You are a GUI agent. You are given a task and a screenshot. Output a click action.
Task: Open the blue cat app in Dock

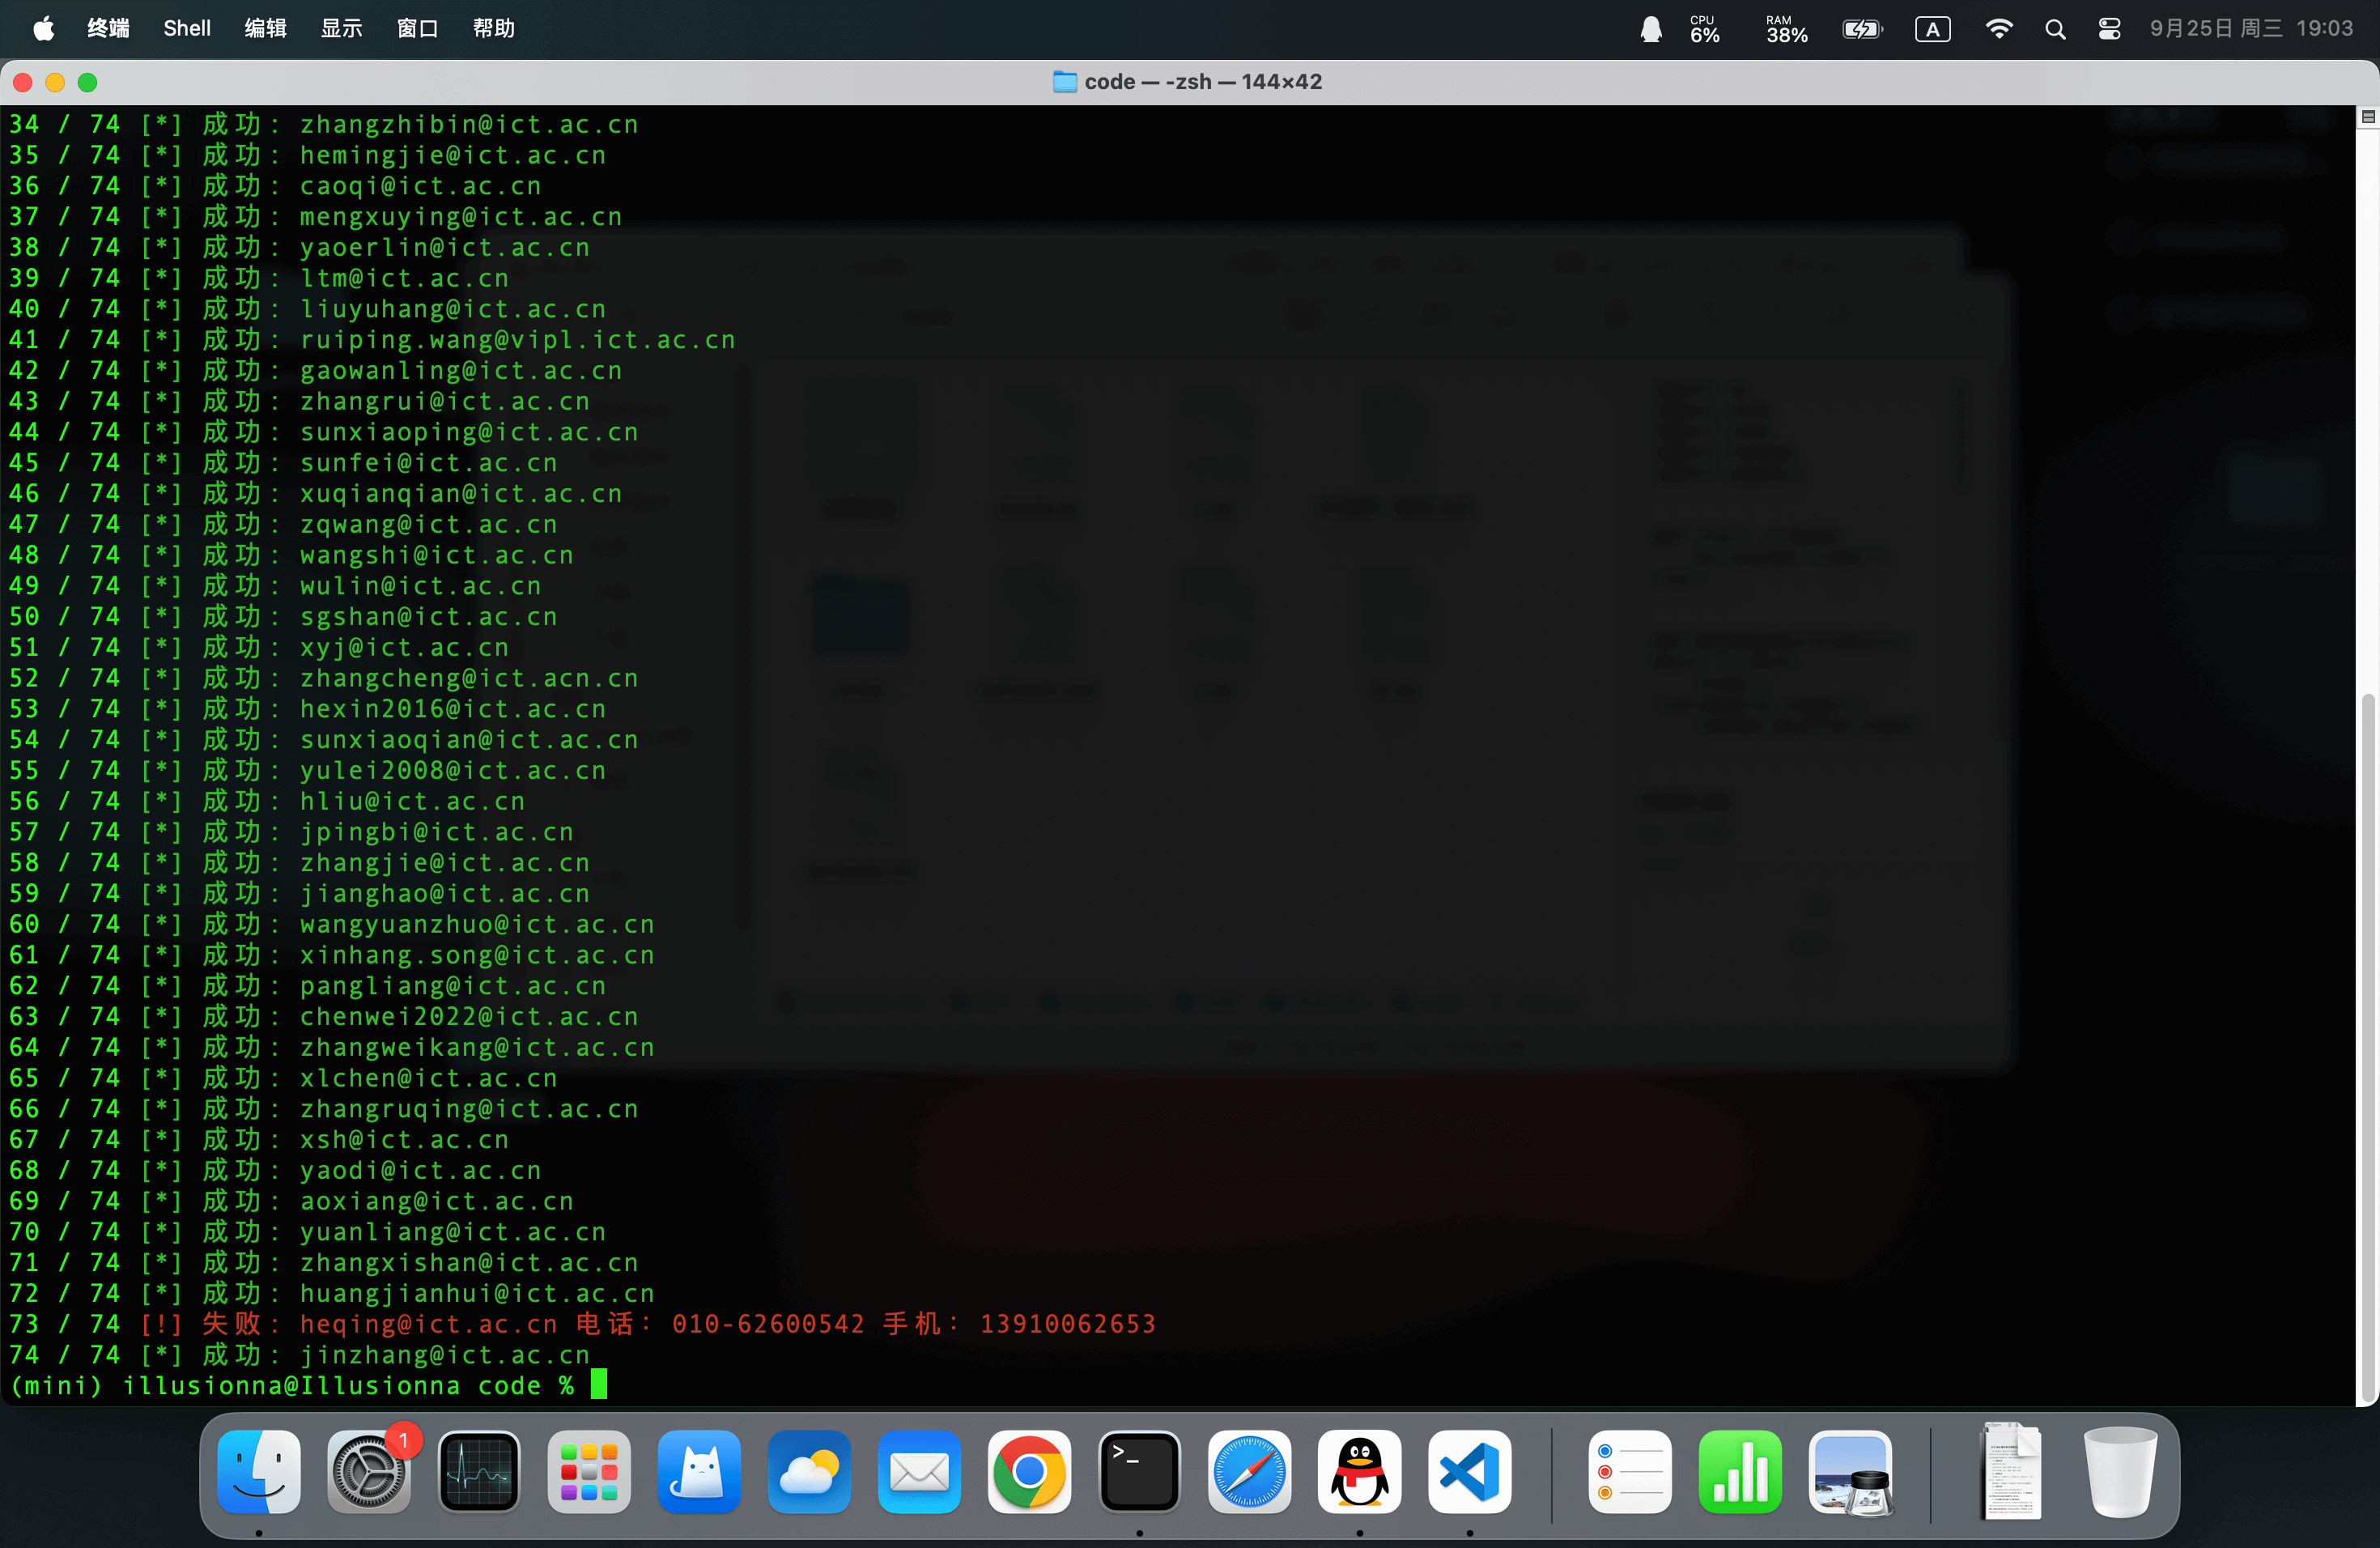click(699, 1472)
